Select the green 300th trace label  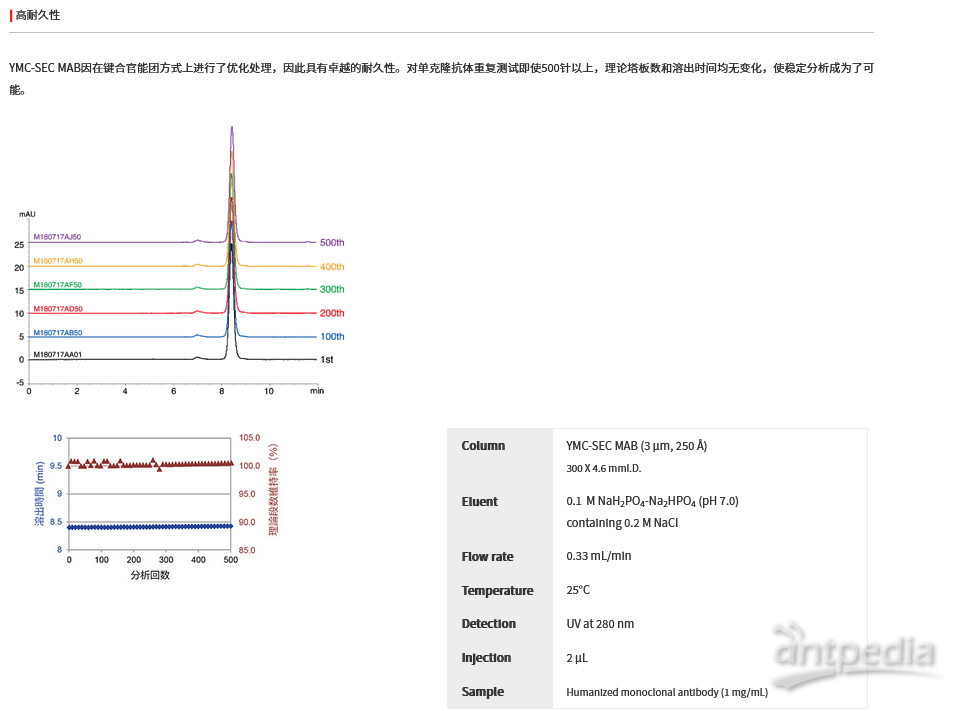(331, 289)
